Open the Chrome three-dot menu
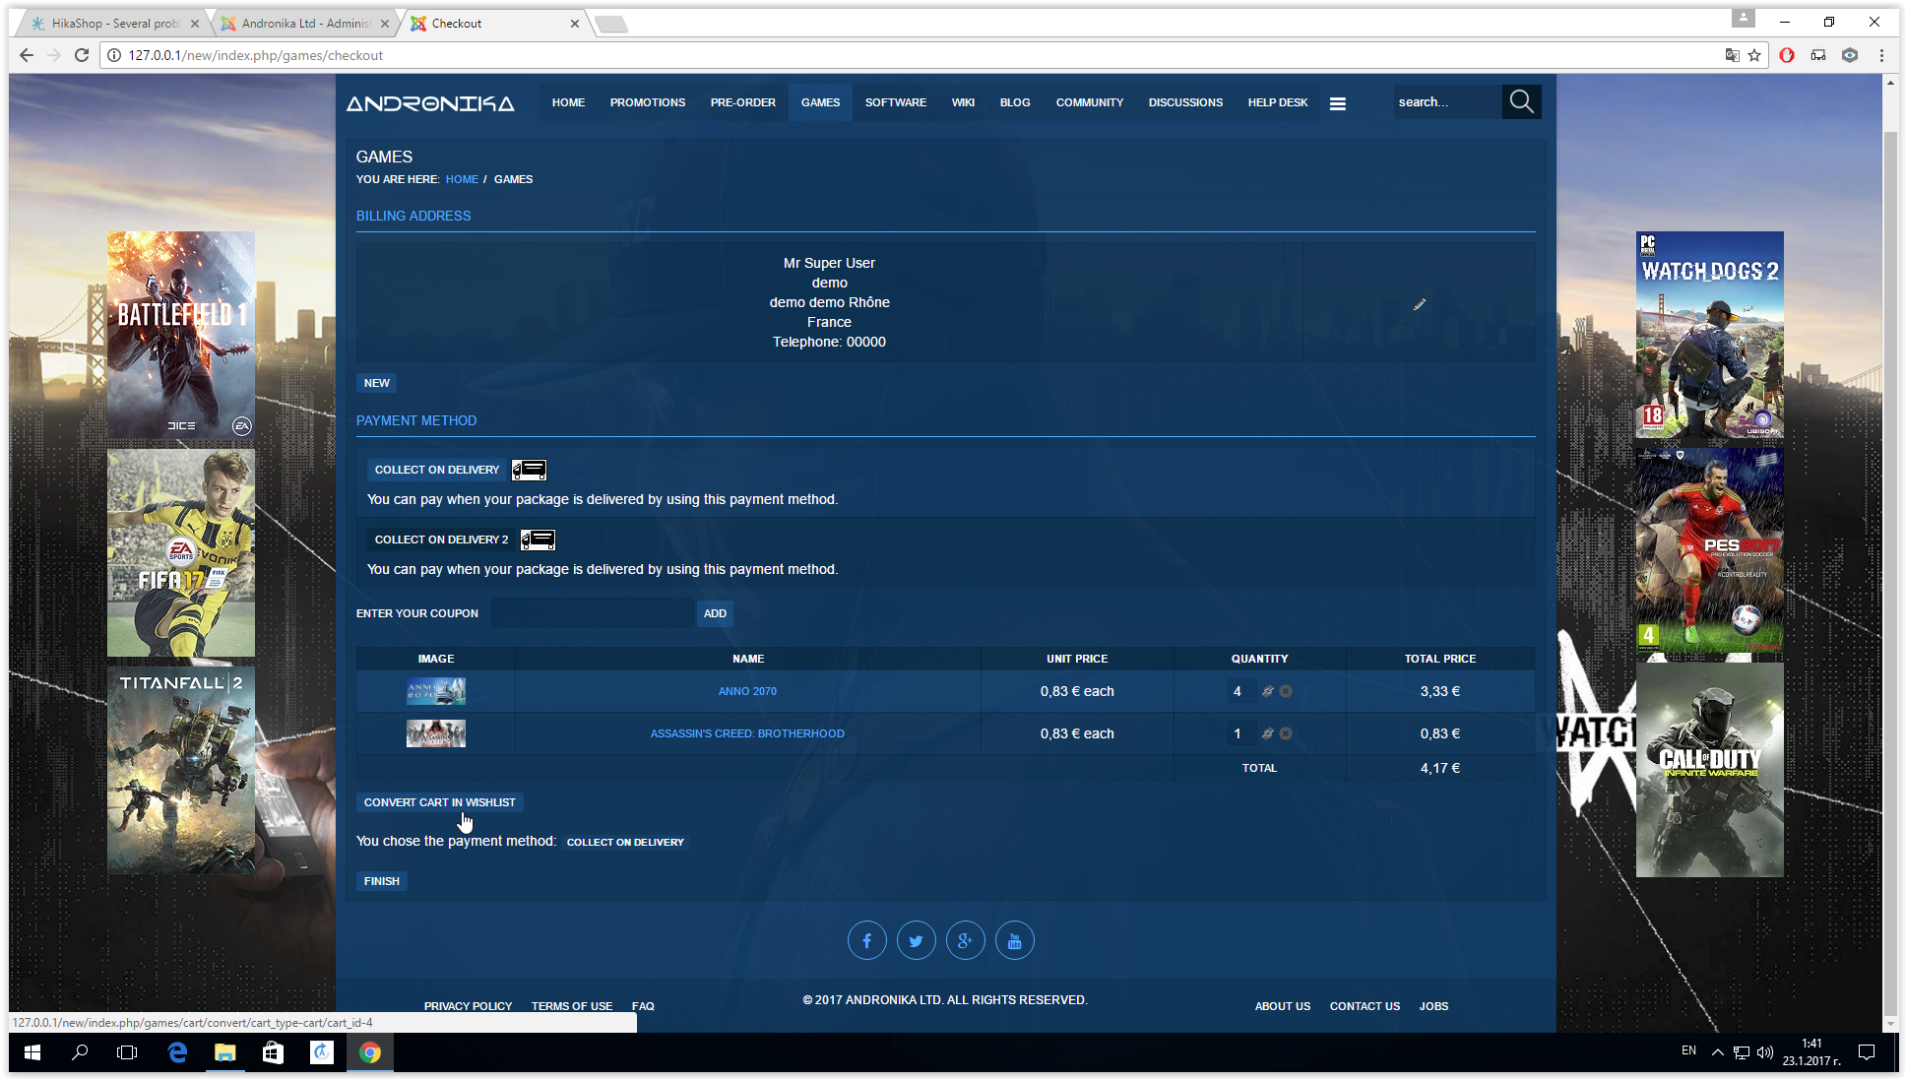The image size is (1906, 1080). 1882,56
